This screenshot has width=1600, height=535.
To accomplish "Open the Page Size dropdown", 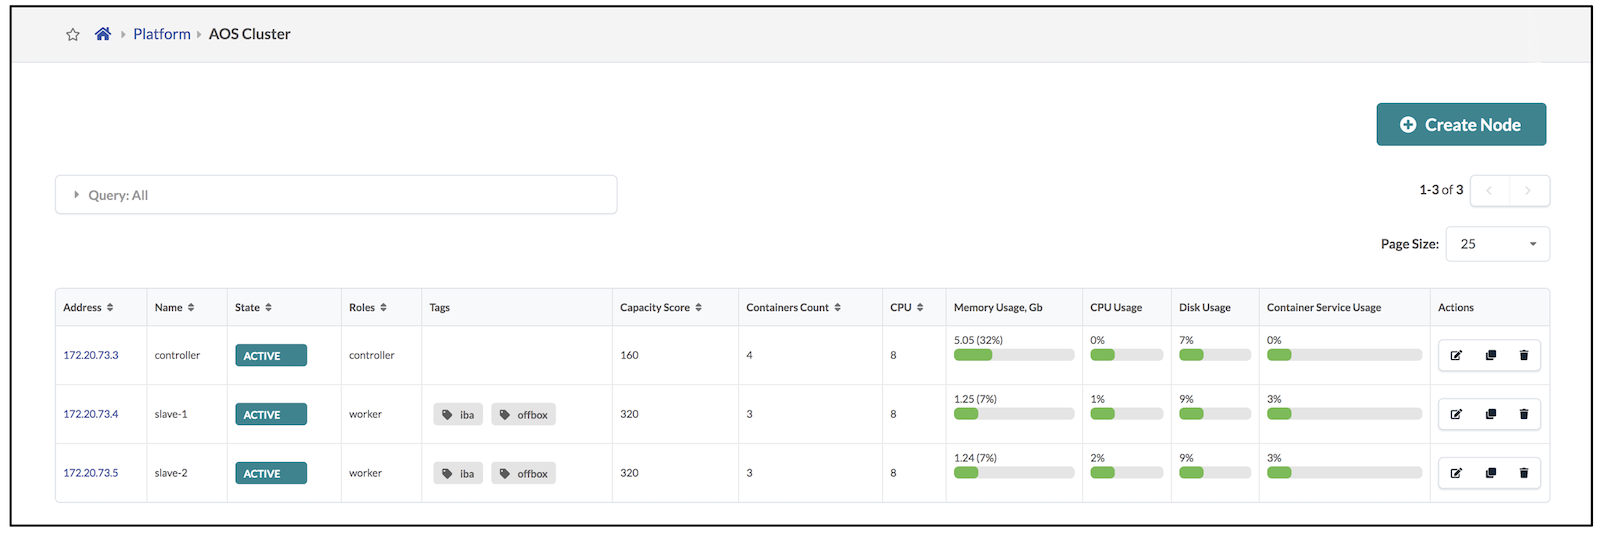I will click(1498, 244).
